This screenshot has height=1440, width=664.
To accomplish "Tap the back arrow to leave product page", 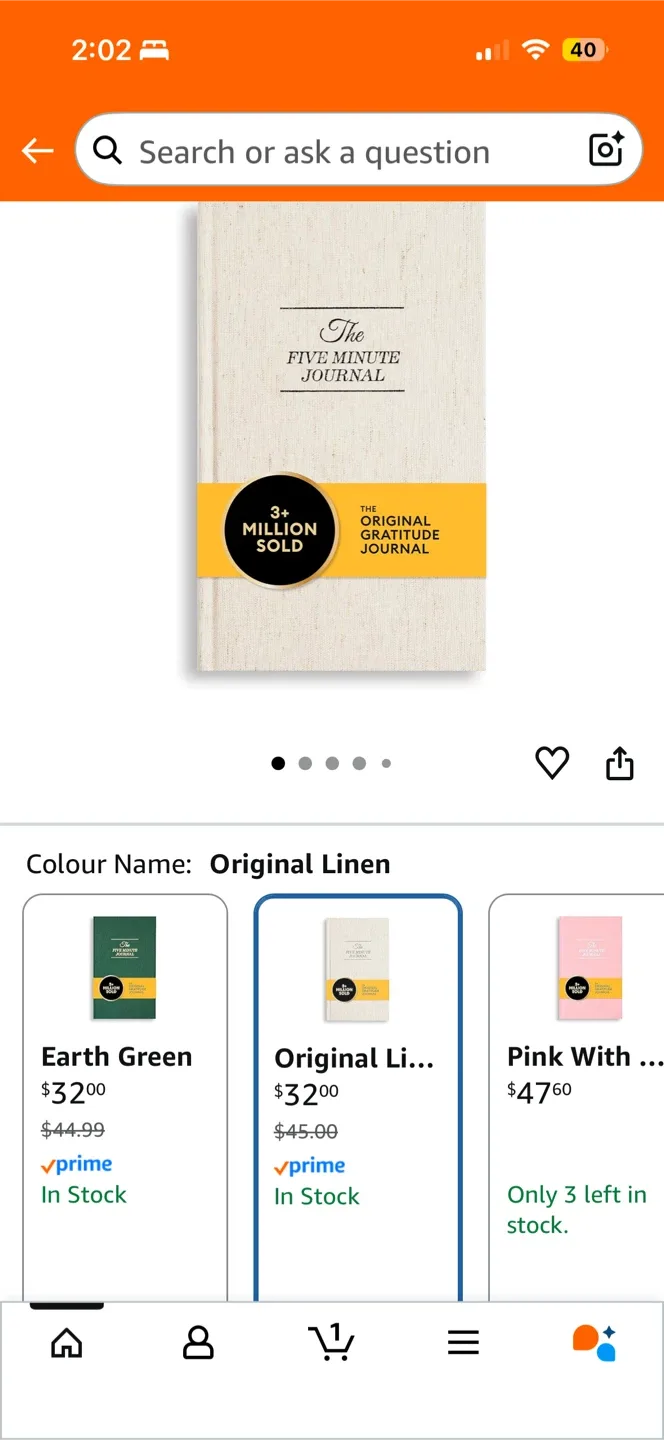I will (x=37, y=150).
